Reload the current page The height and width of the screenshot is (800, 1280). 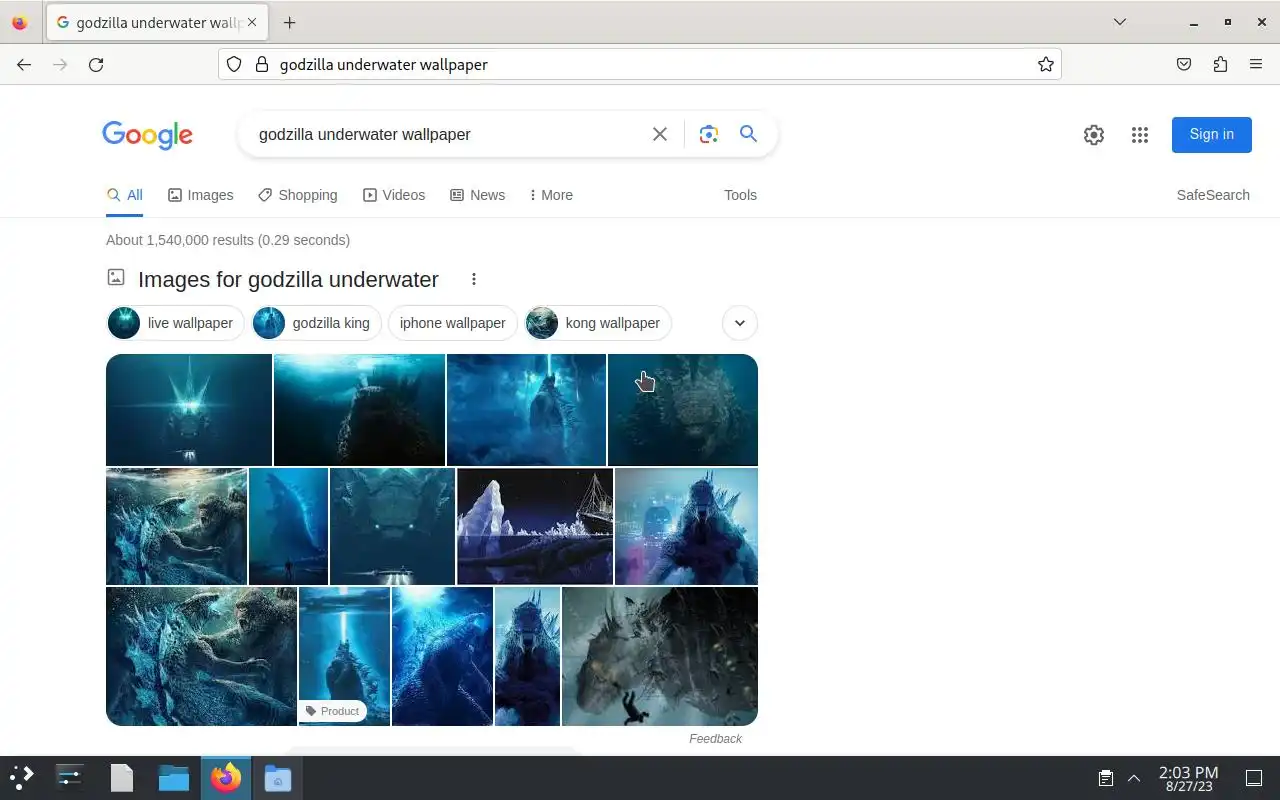tap(96, 64)
